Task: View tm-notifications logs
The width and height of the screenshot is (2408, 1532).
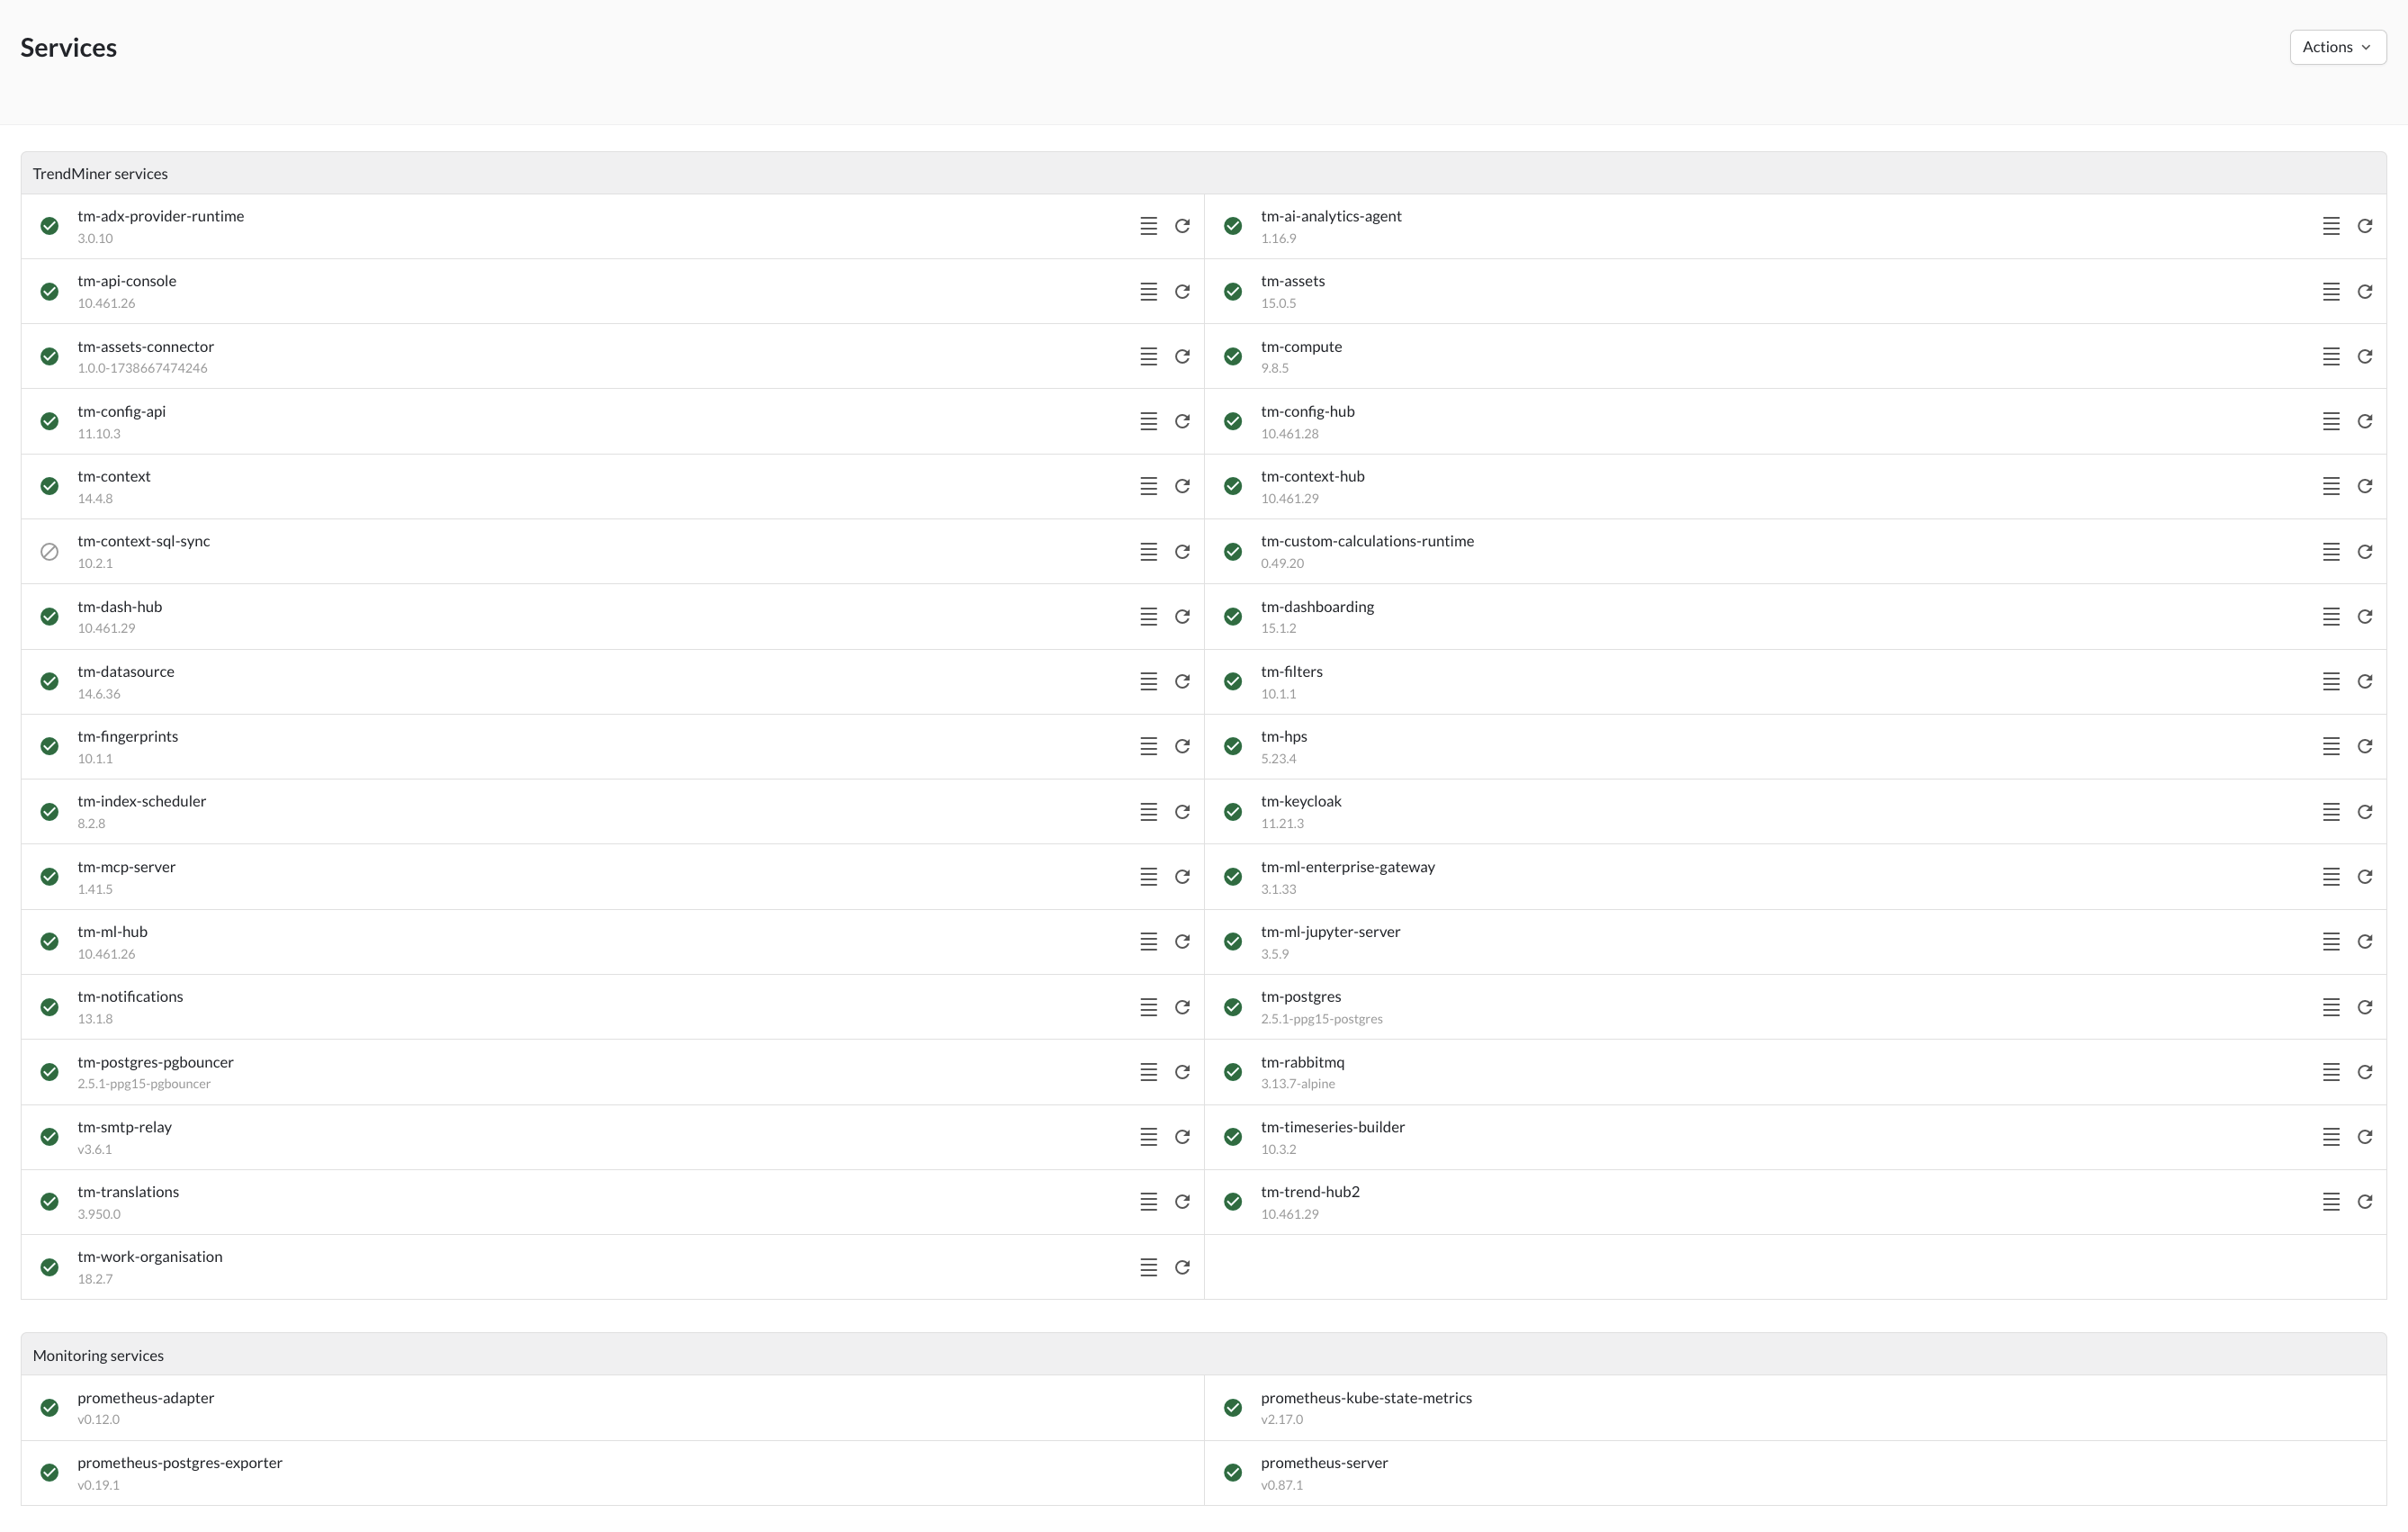Action: [x=1148, y=1007]
